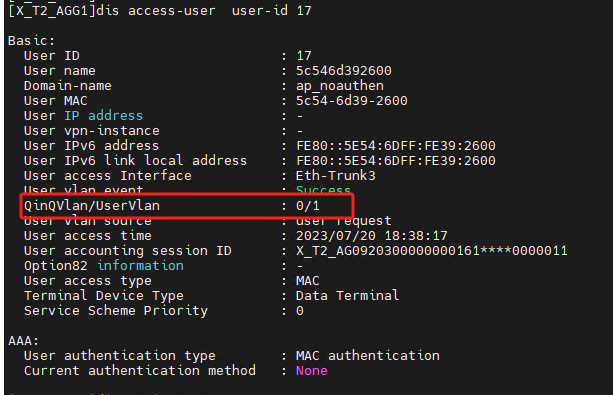
Task: Click the 'Data Terminal' device type value
Action: pos(348,296)
